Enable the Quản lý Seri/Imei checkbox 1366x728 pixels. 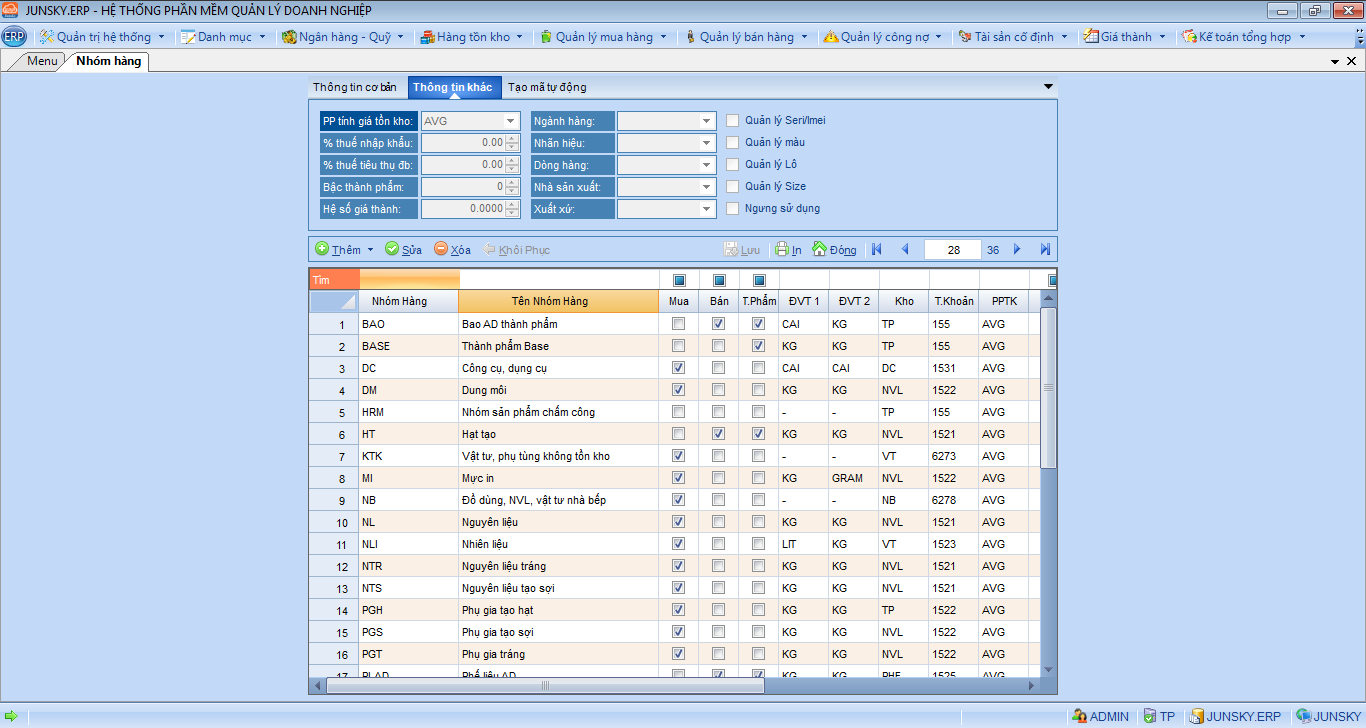733,120
